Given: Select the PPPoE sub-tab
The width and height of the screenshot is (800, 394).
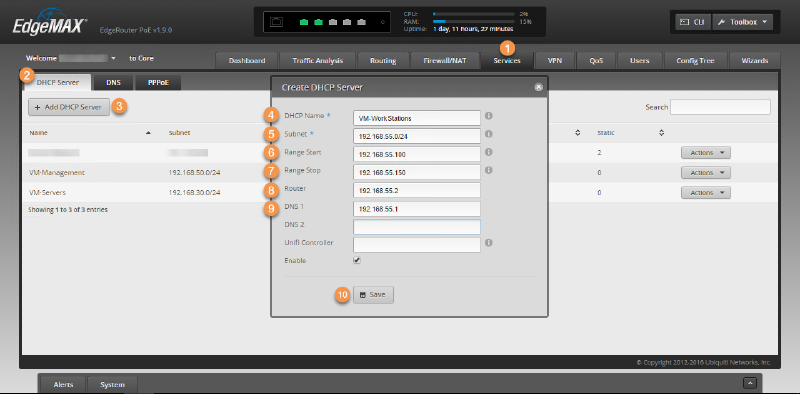Looking at the screenshot, I should pyautogui.click(x=158, y=82).
